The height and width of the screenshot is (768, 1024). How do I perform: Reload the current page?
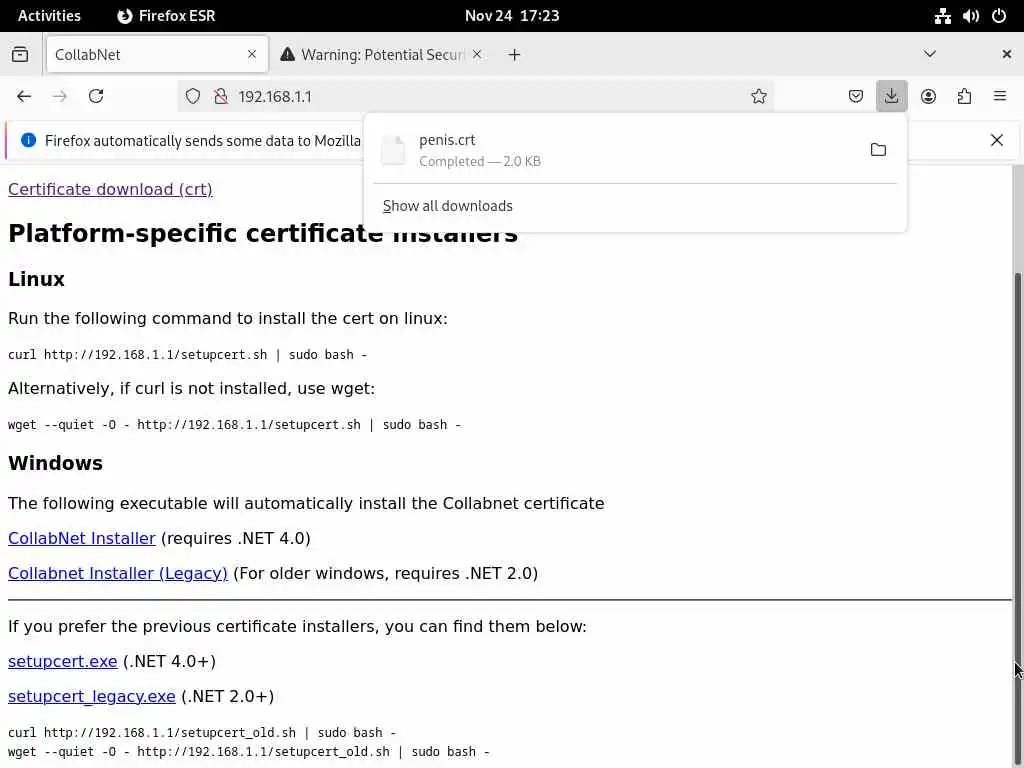coord(96,96)
